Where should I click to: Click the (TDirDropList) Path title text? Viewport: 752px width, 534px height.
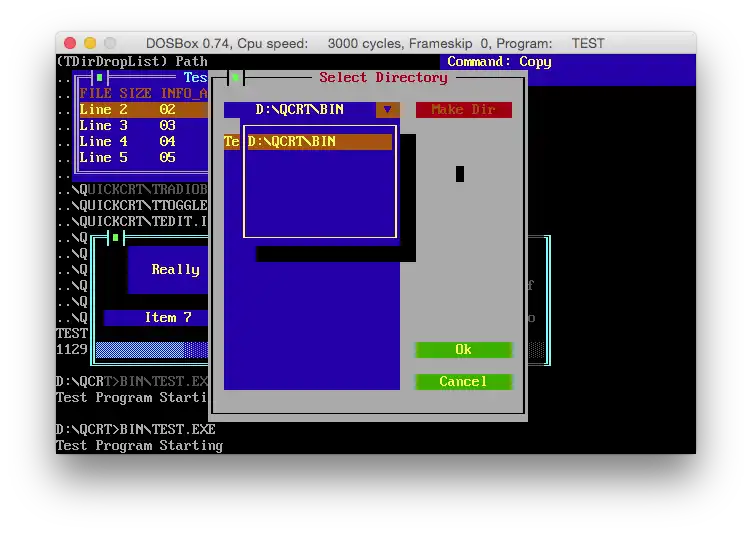(132, 61)
